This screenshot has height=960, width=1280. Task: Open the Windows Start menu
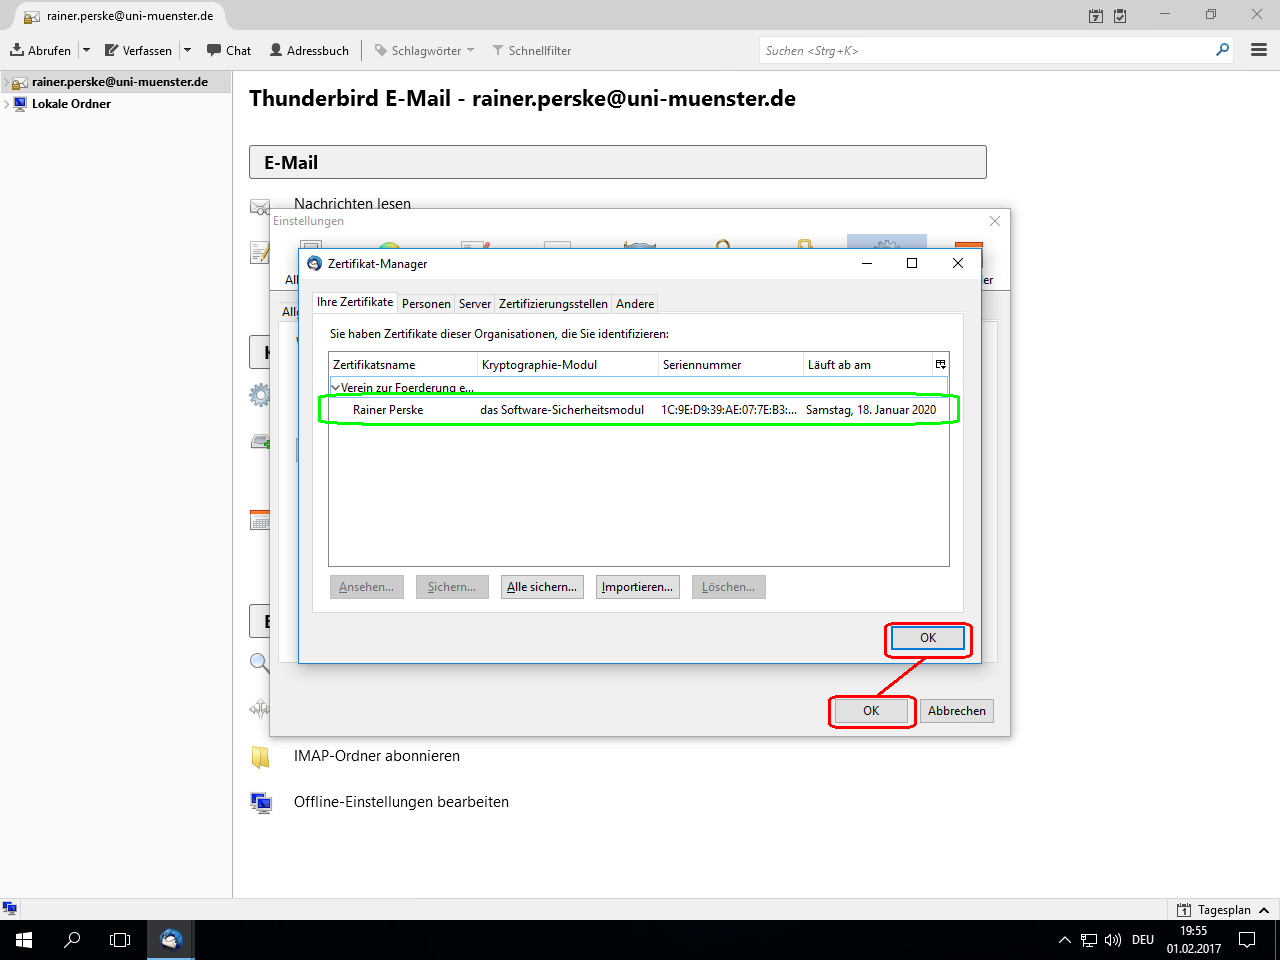pos(24,940)
